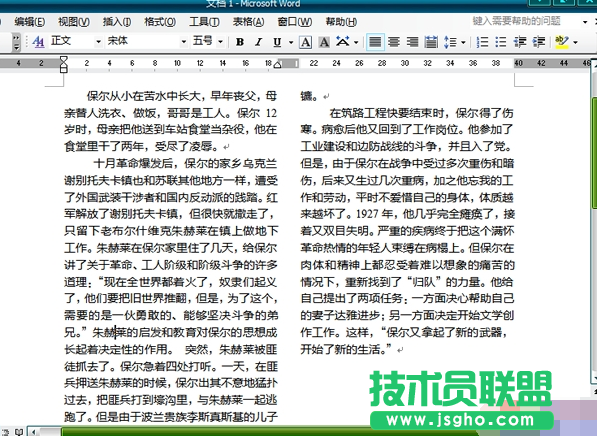
Task: Open the 表格(A) menu
Action: click(x=249, y=22)
